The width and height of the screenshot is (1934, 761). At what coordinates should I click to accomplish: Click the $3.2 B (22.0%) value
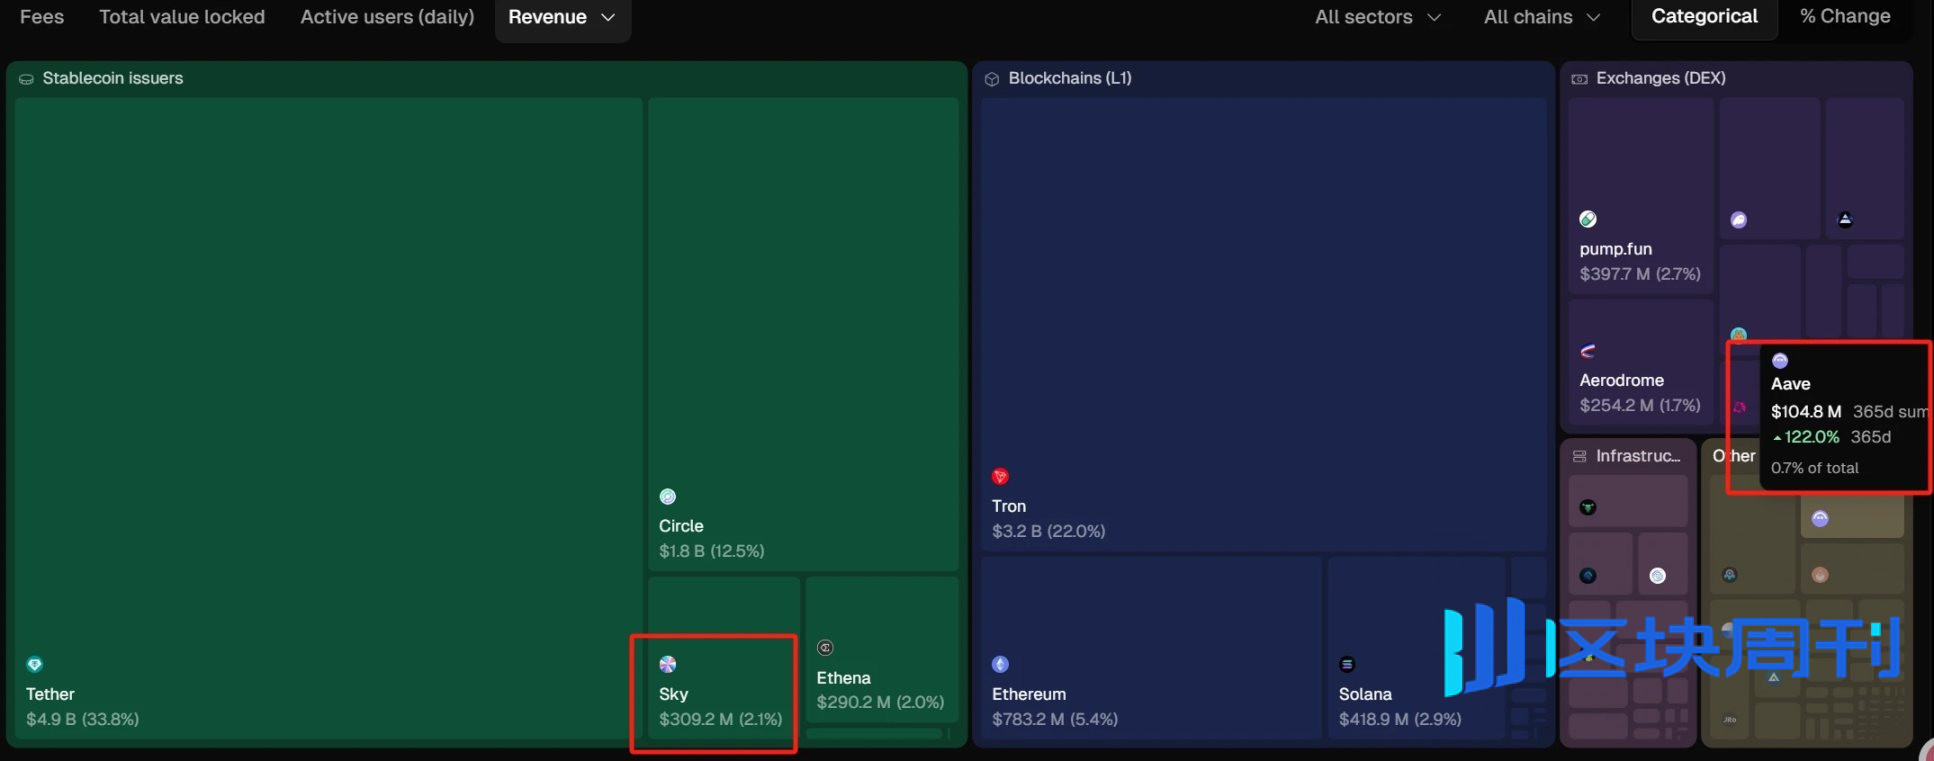click(1049, 531)
